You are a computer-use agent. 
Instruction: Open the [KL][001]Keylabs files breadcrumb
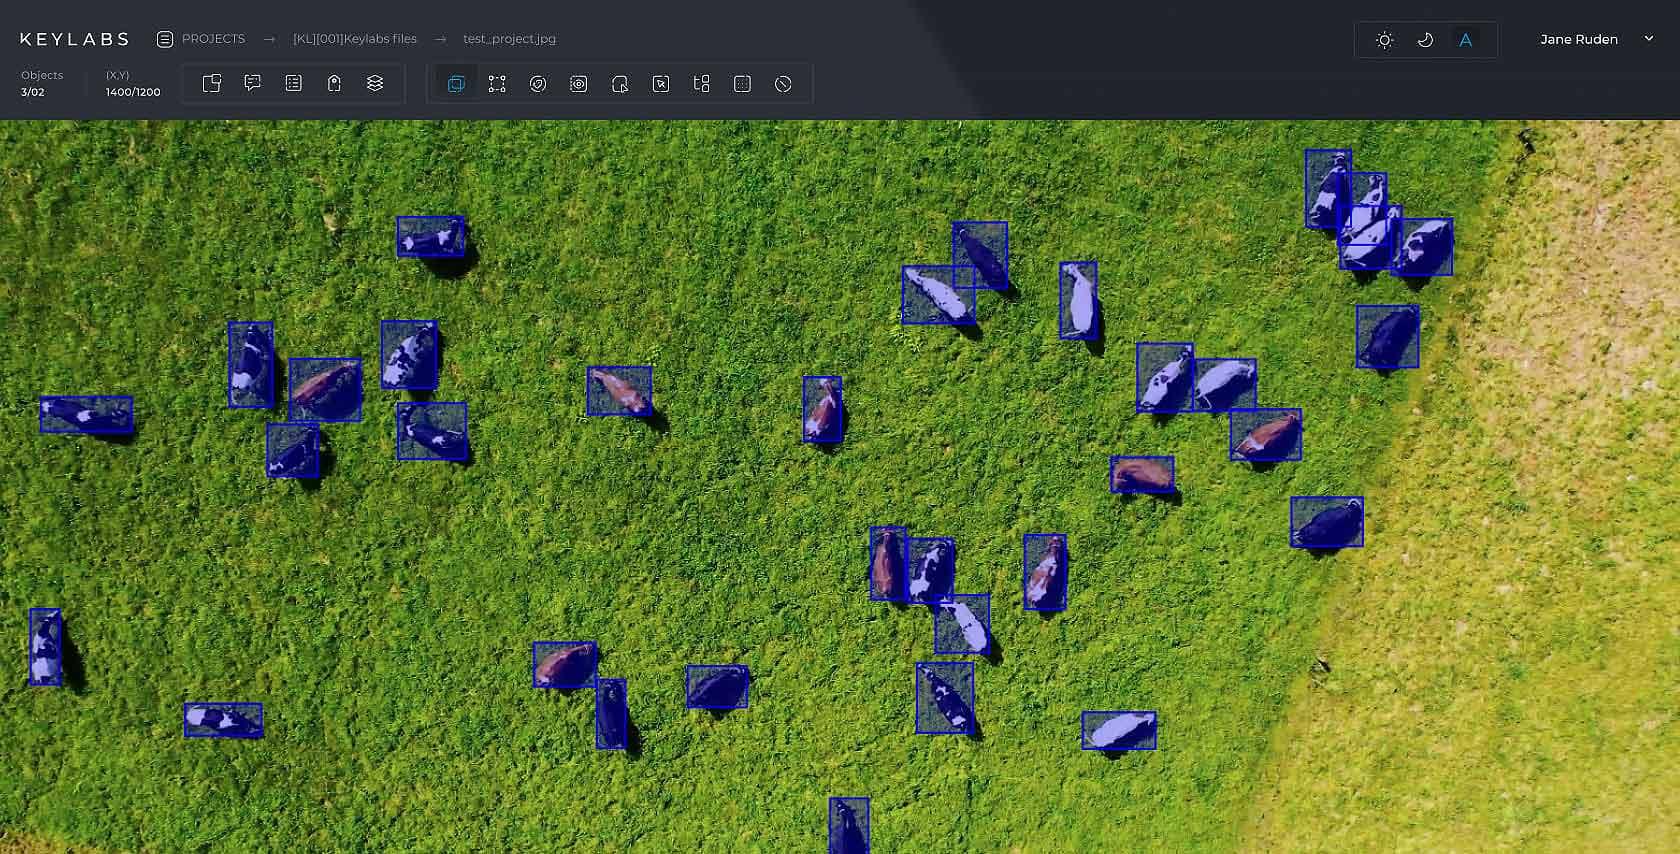pyautogui.click(x=355, y=39)
